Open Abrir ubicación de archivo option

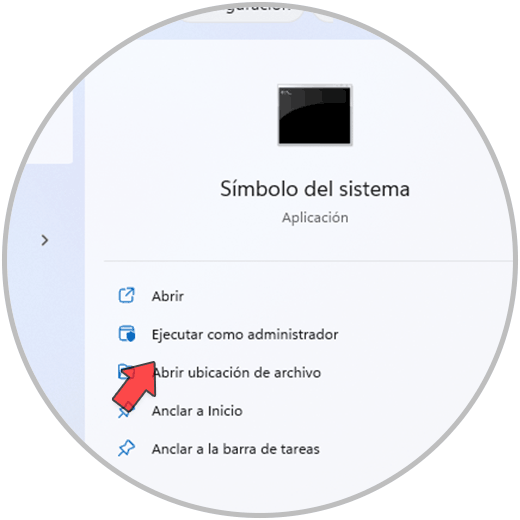(236, 372)
